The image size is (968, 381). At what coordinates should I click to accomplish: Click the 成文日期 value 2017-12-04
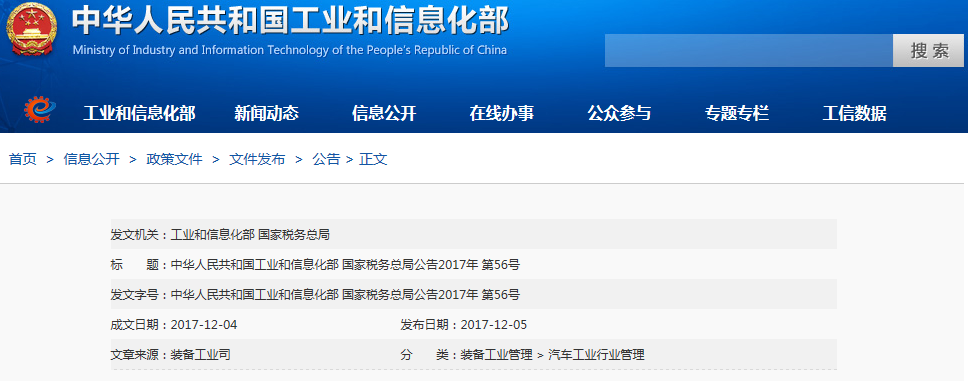[204, 325]
